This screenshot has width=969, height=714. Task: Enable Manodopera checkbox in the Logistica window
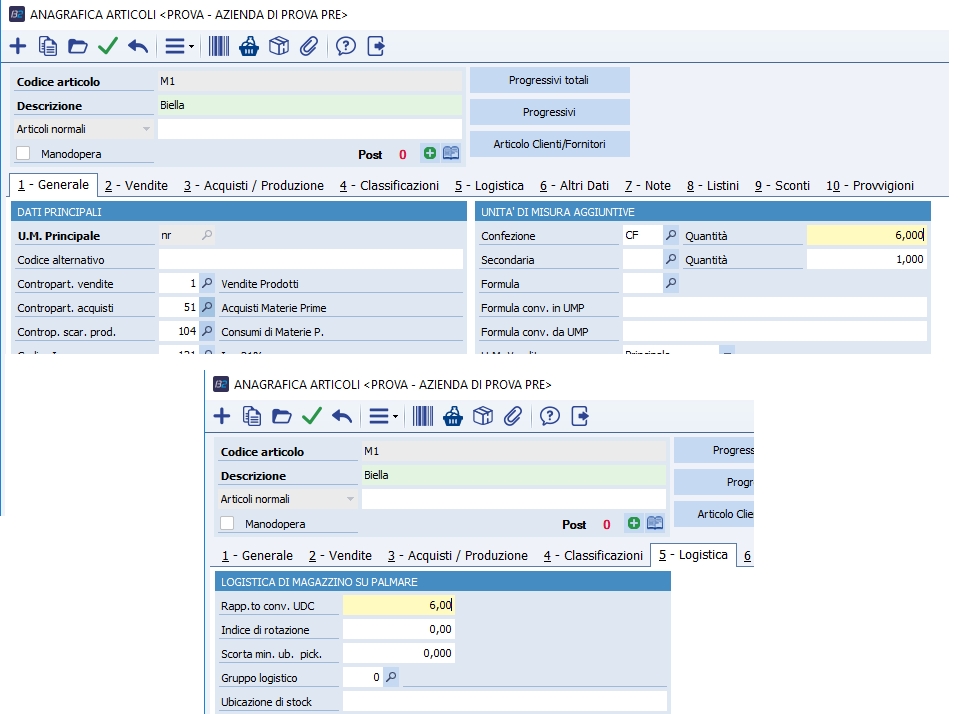pos(228,523)
